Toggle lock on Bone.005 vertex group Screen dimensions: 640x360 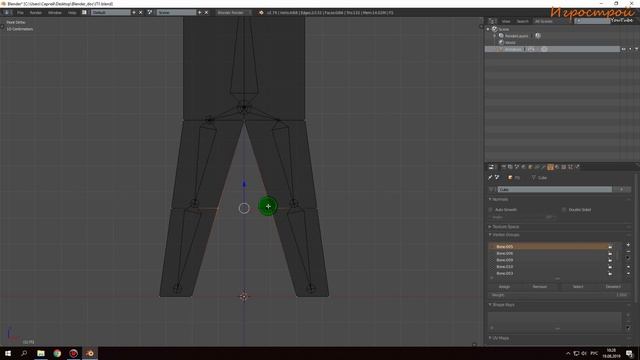610,247
